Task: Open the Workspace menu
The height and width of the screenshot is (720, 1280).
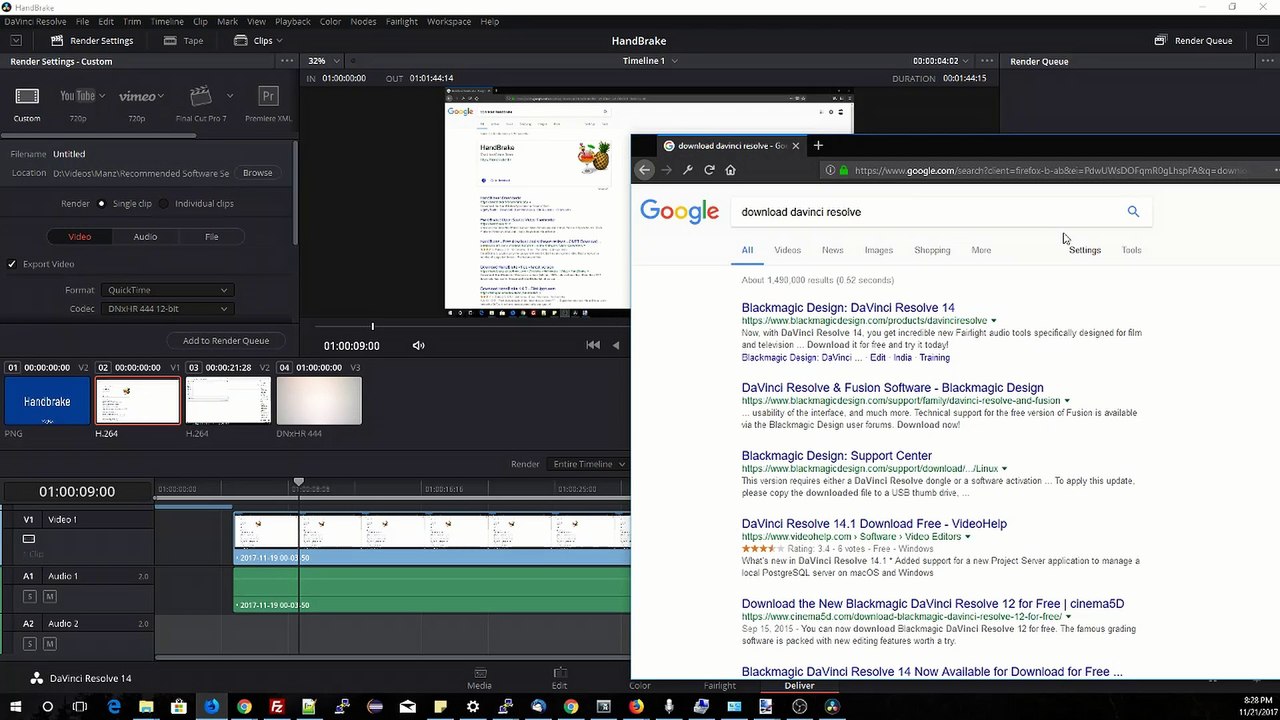Action: [449, 21]
